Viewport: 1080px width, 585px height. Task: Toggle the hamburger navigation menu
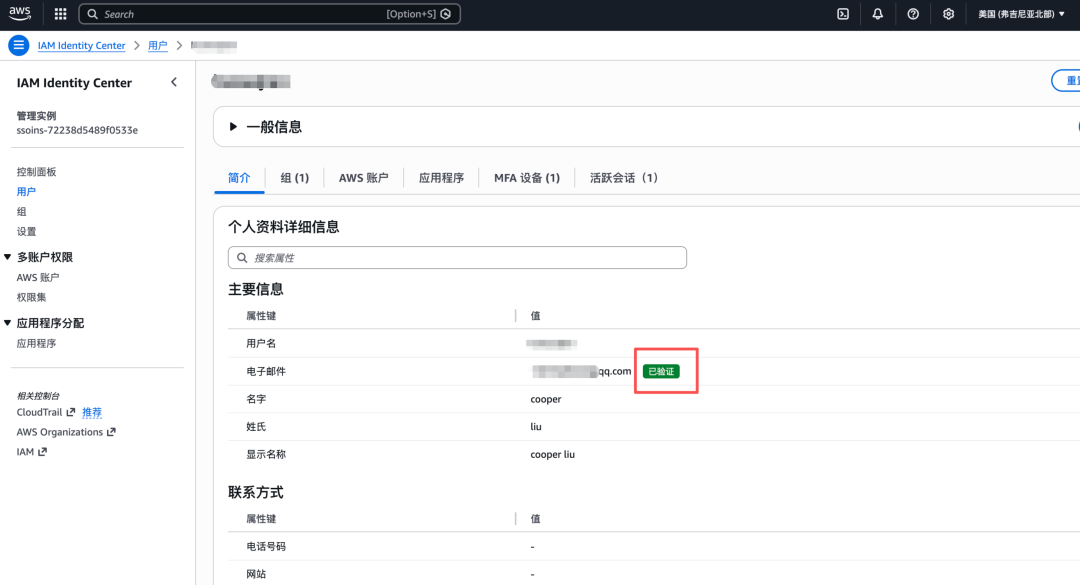click(19, 45)
